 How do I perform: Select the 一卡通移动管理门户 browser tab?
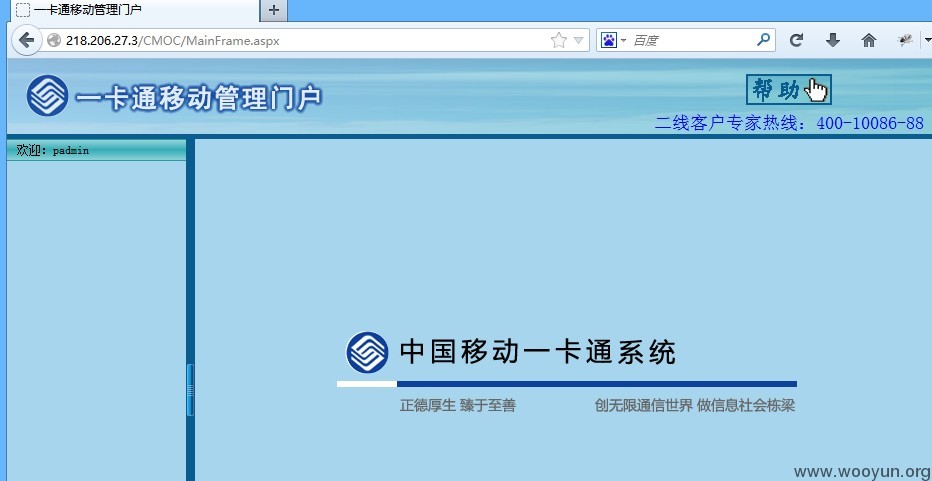point(133,10)
